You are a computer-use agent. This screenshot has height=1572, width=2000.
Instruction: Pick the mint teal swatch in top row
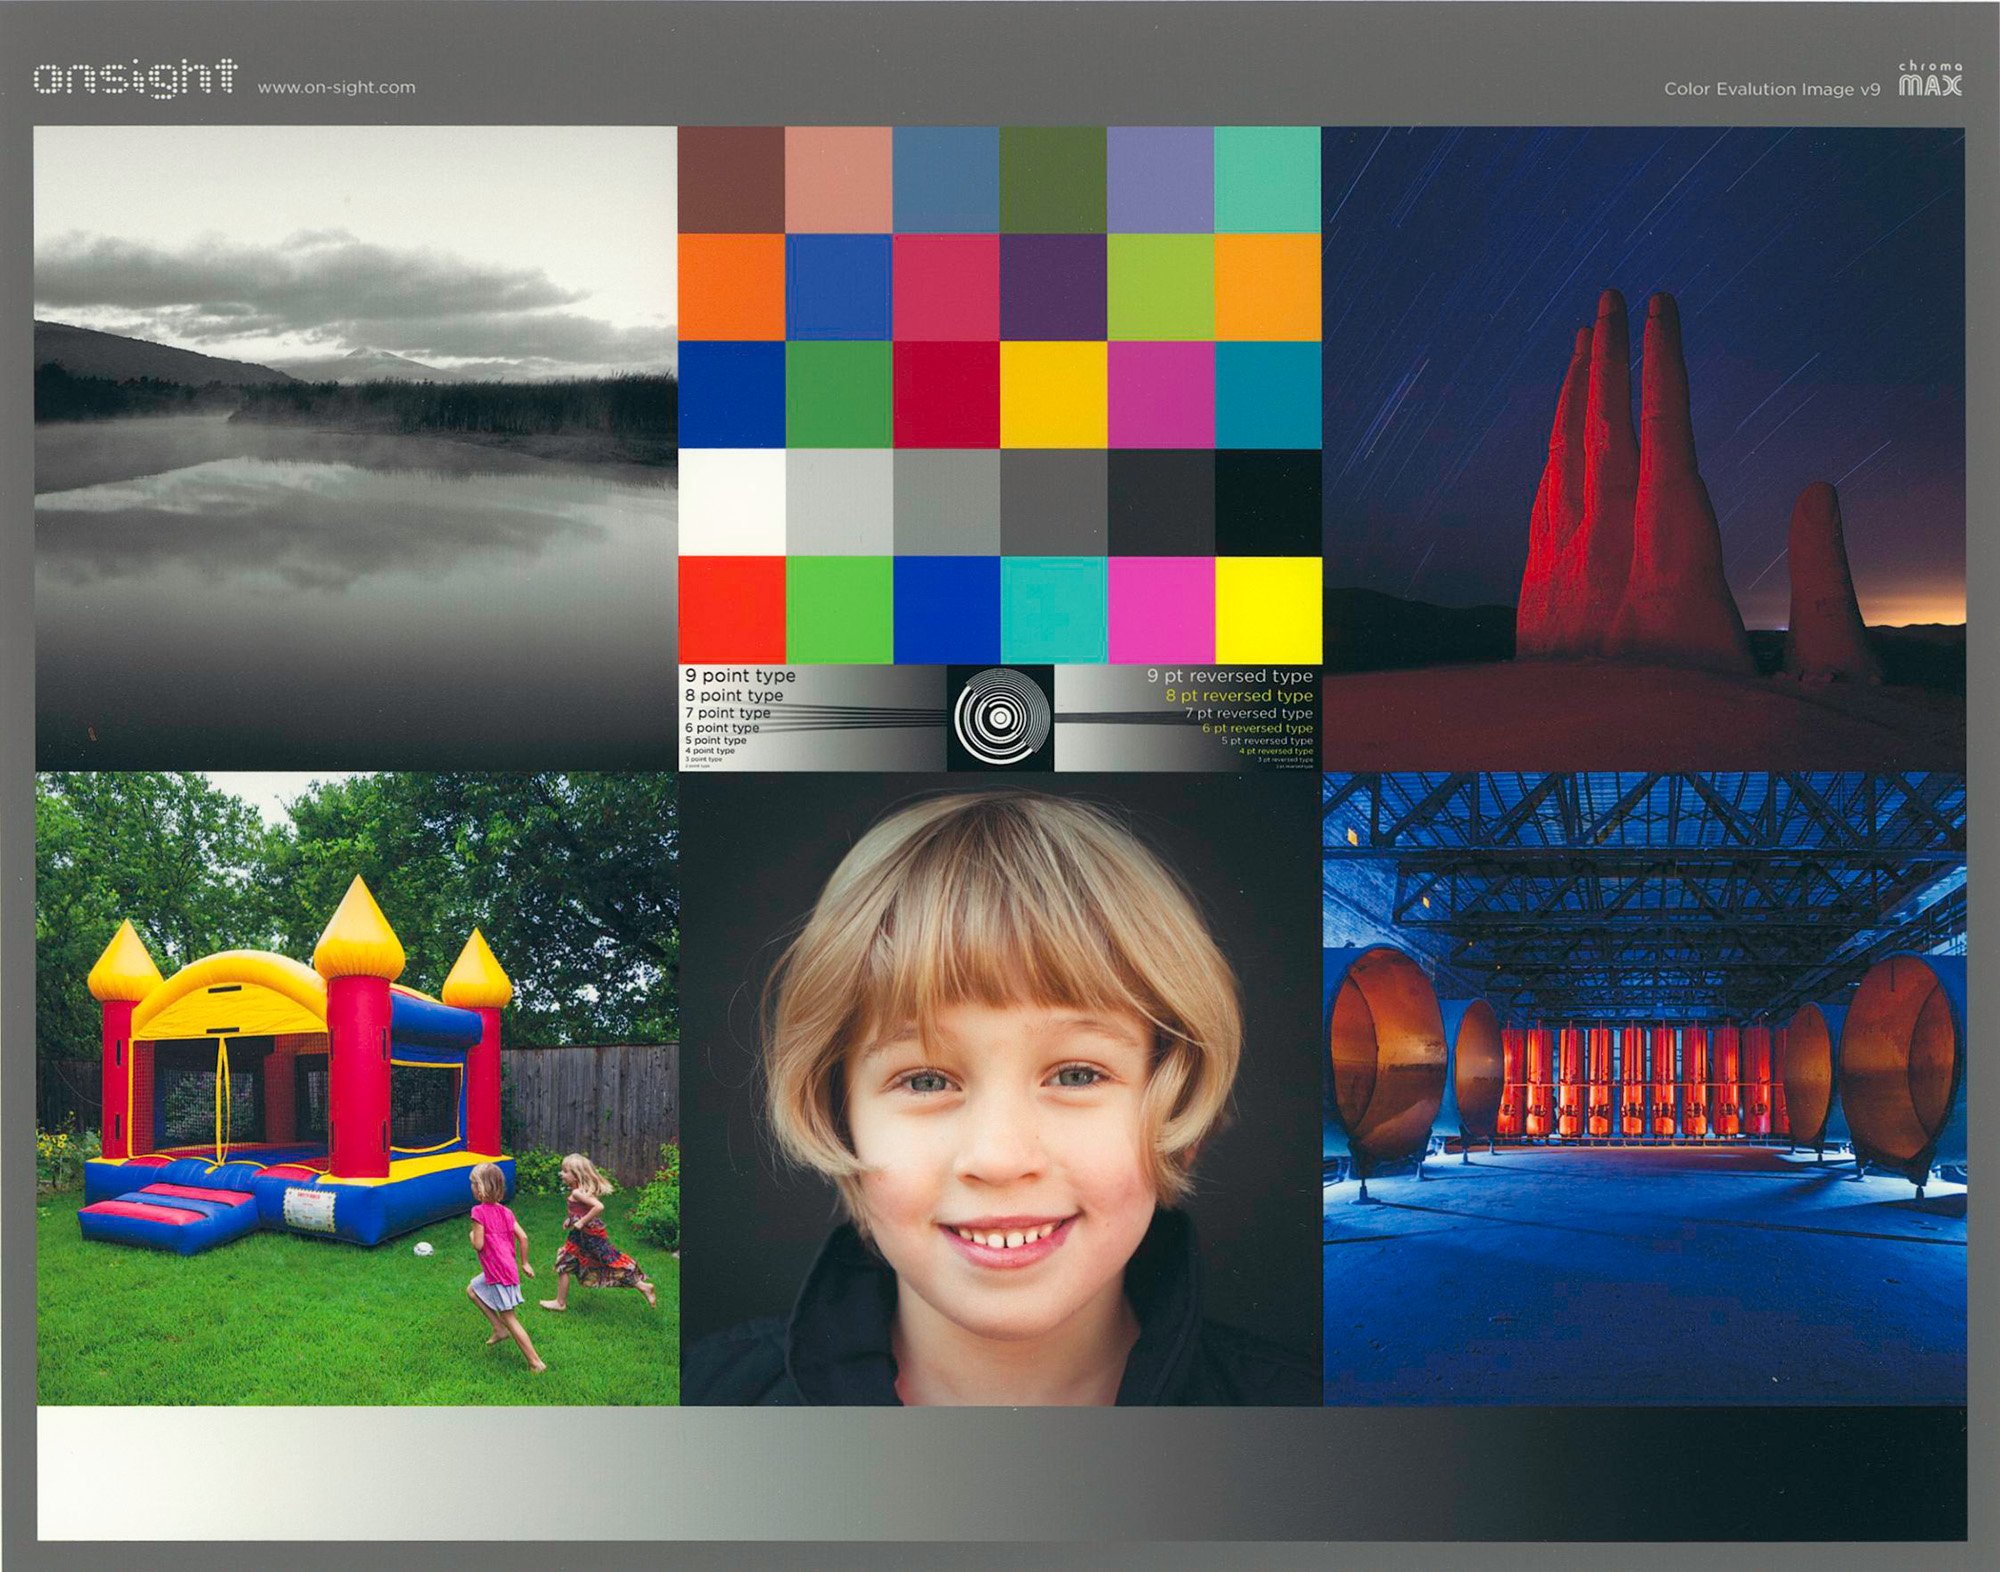(x=1267, y=179)
